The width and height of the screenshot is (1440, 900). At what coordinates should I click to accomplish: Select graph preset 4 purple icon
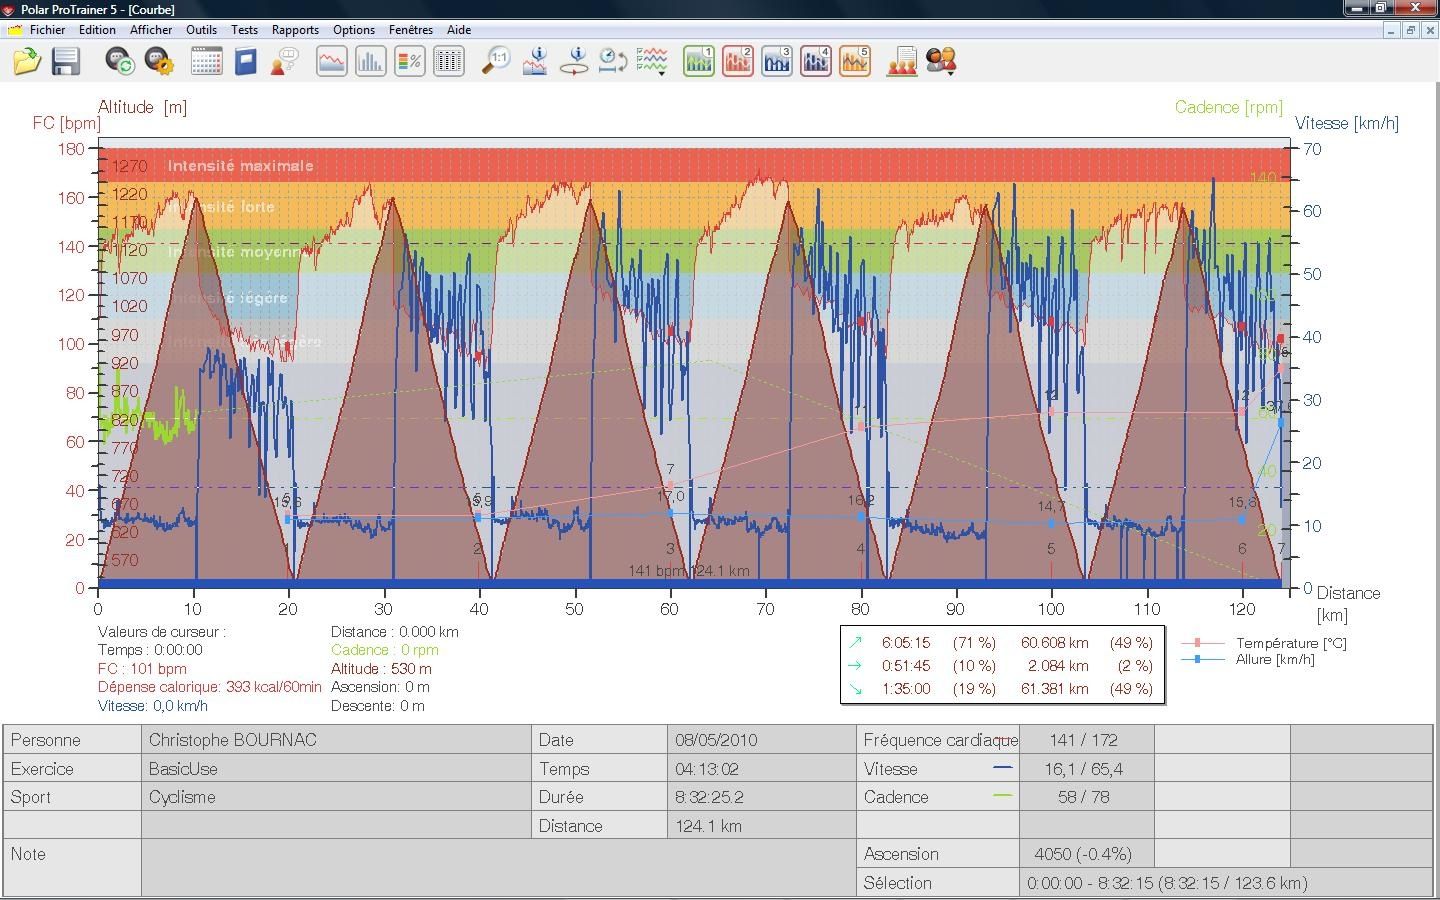(816, 61)
